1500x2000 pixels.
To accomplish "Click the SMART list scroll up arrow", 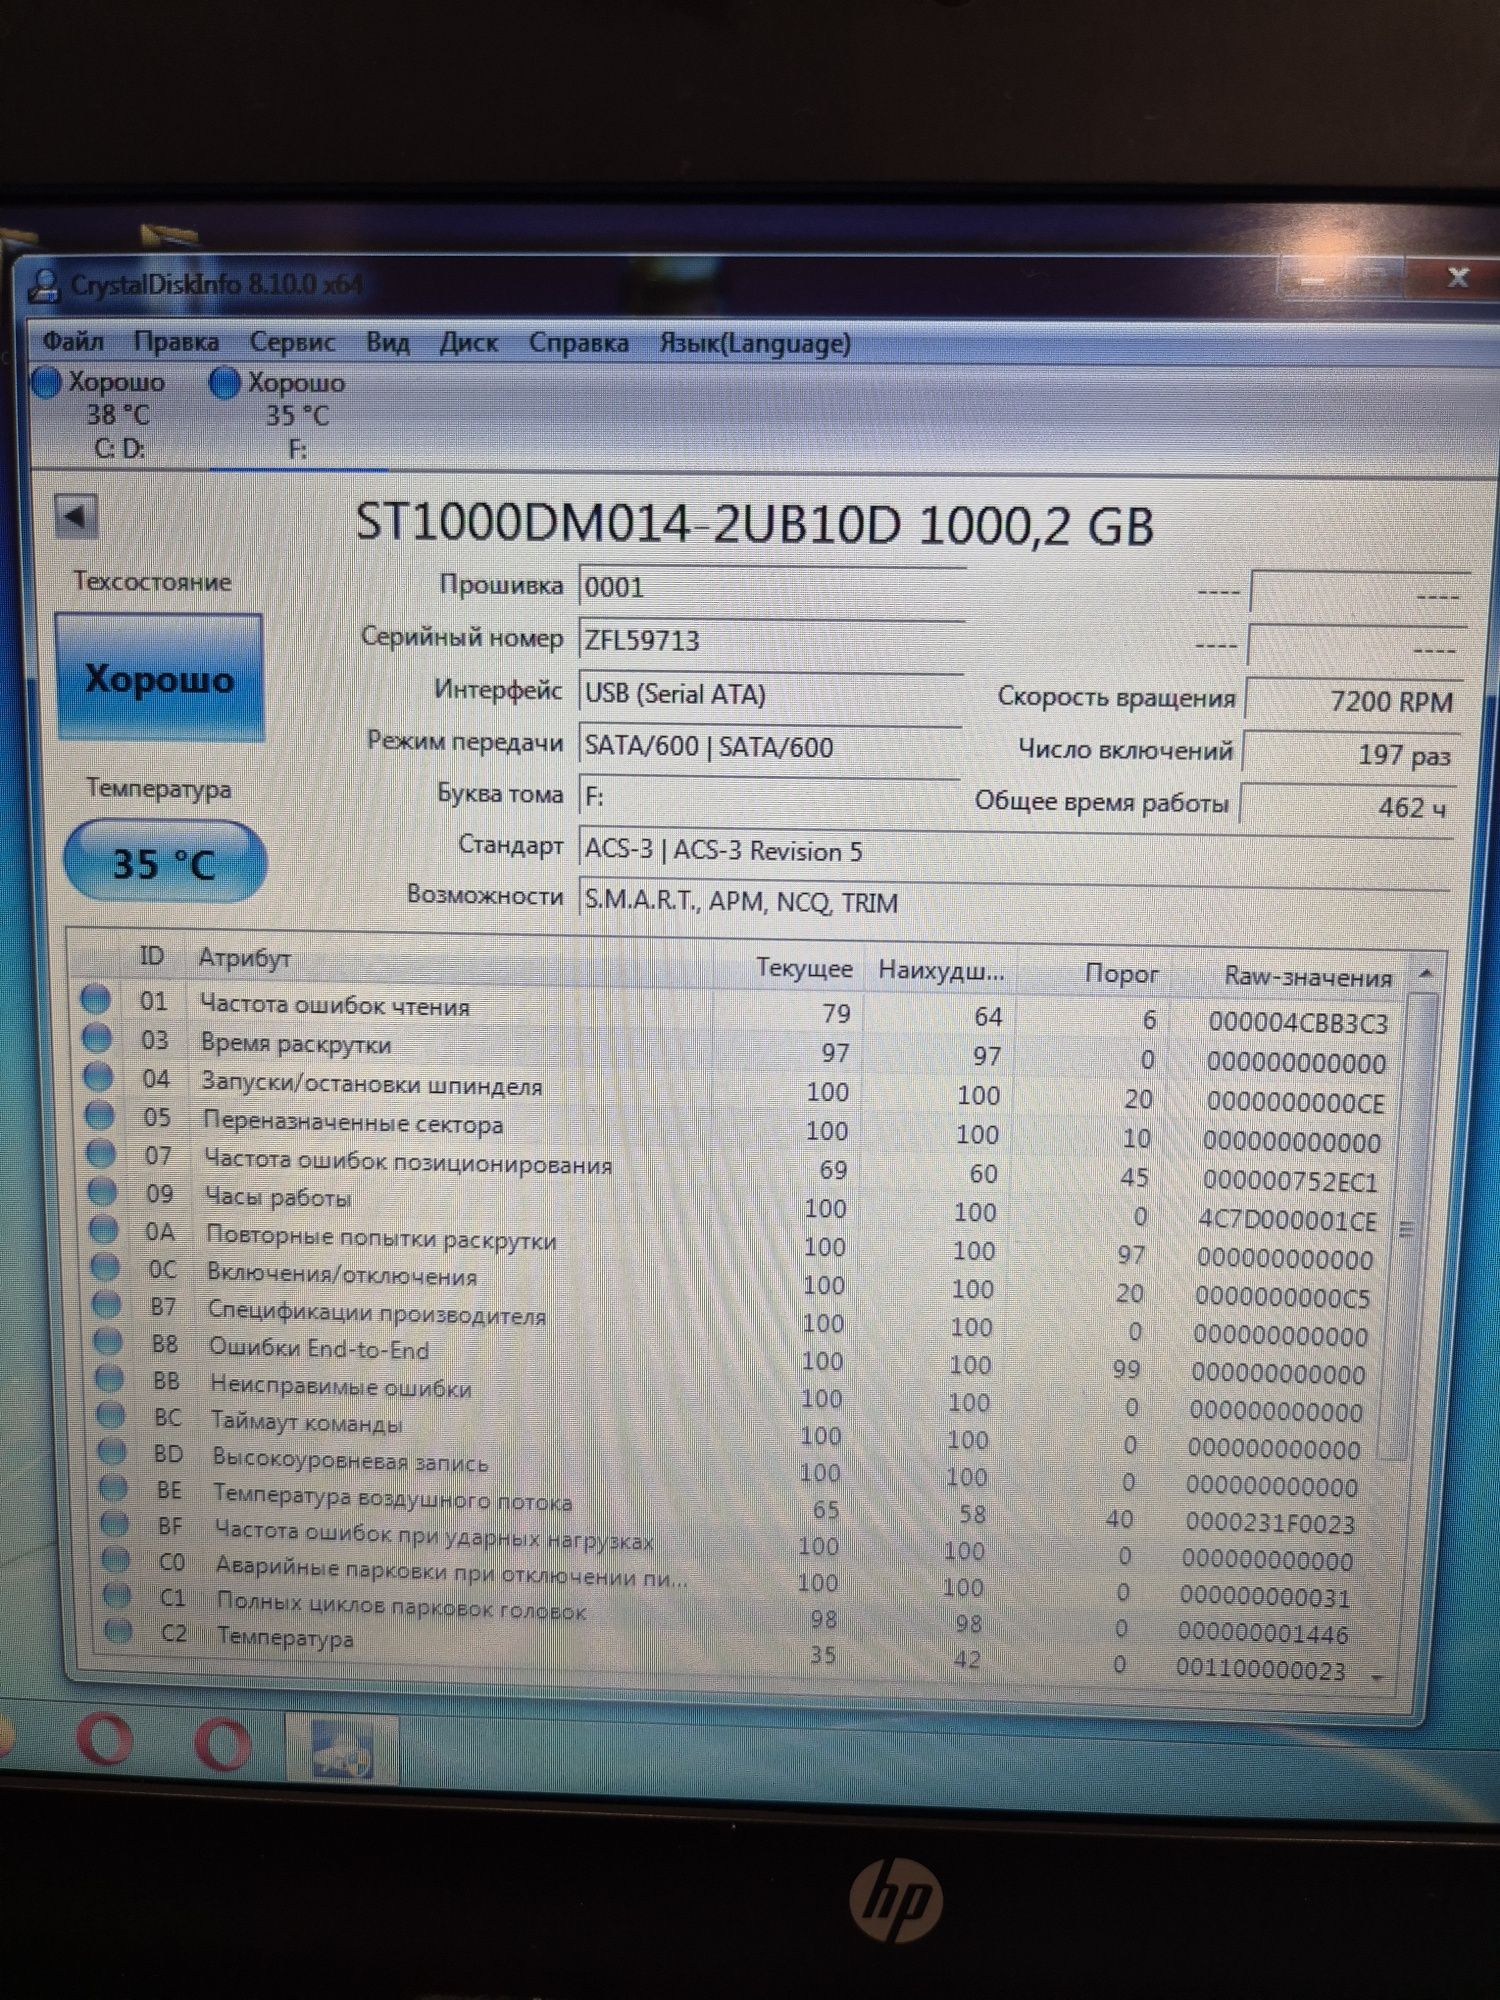I will tap(1426, 973).
